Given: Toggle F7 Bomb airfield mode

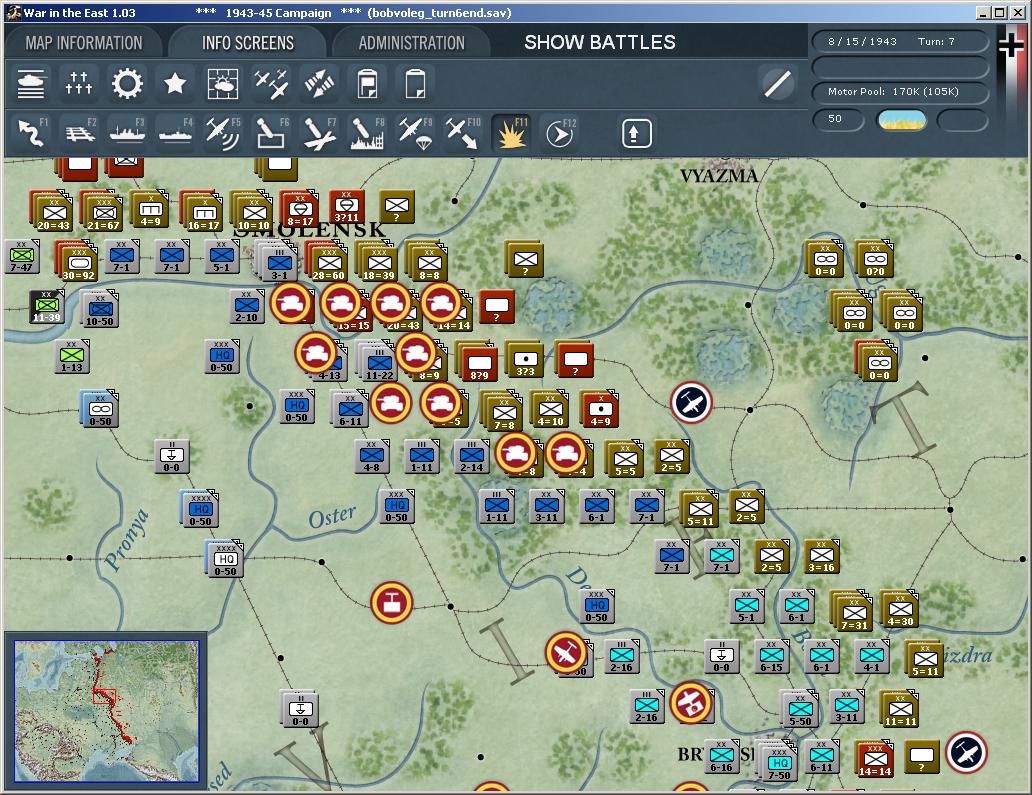Looking at the screenshot, I should coord(320,134).
